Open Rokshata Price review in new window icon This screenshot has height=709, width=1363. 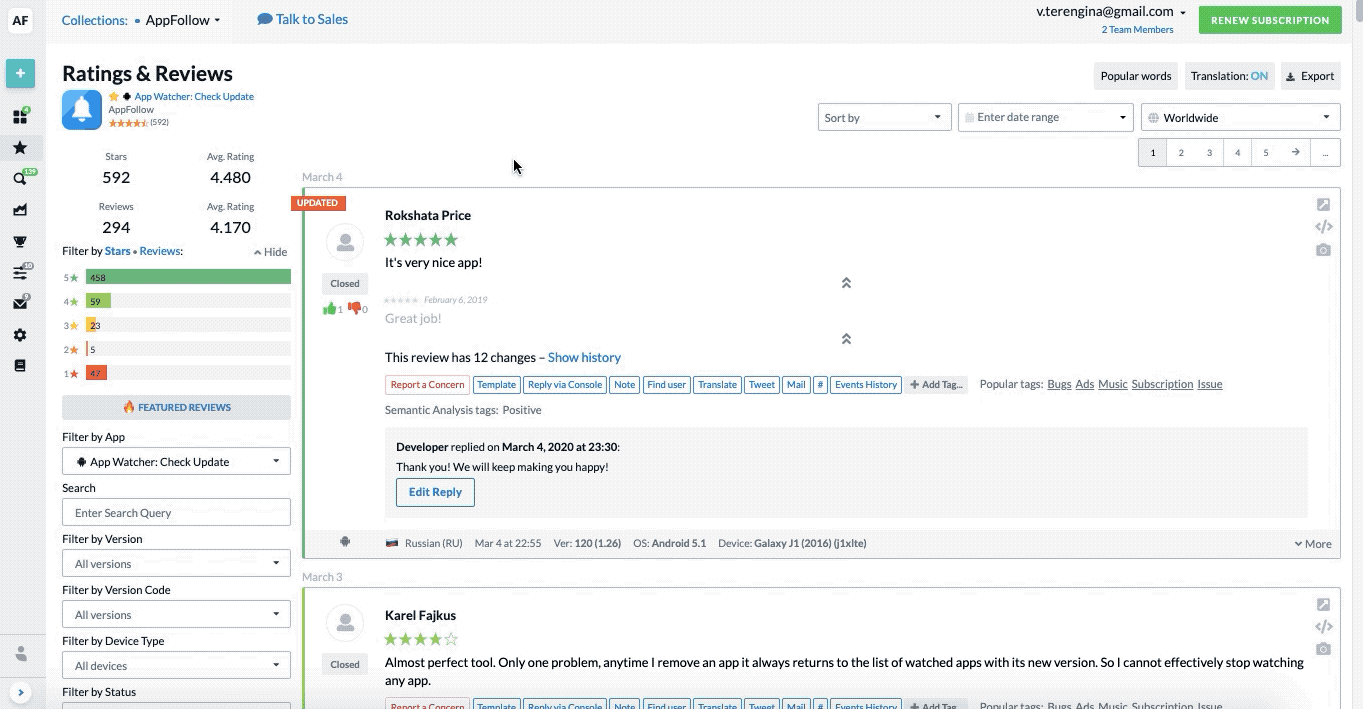coord(1323,204)
